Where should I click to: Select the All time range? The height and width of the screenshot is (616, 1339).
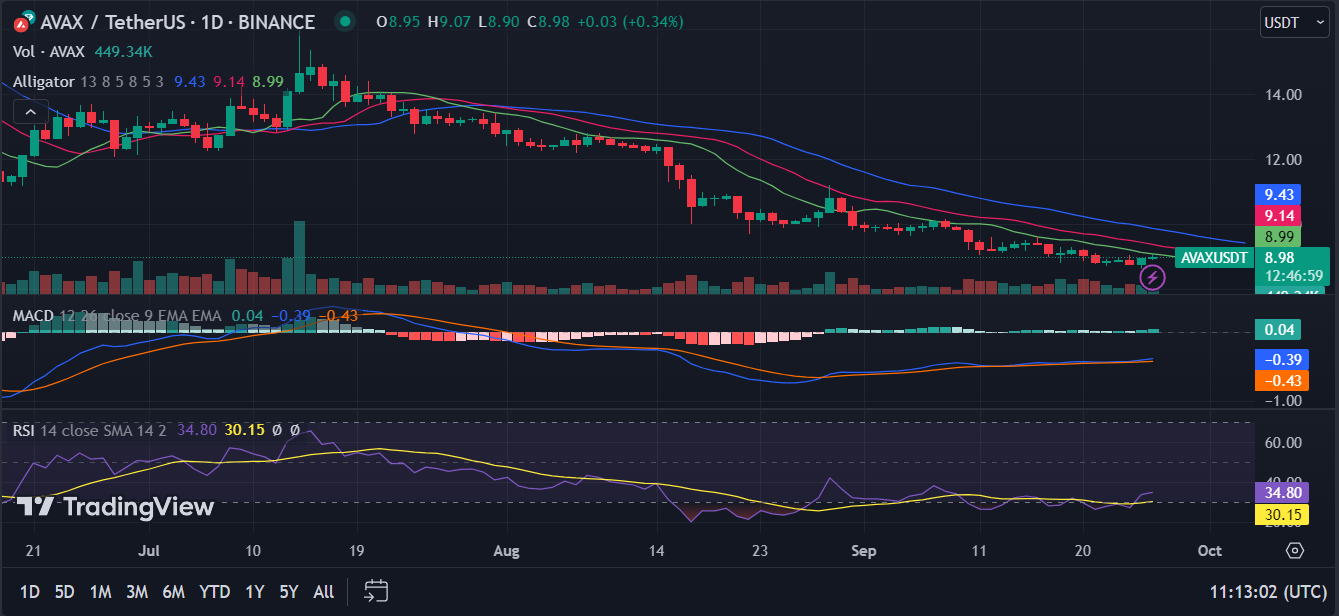point(323,591)
